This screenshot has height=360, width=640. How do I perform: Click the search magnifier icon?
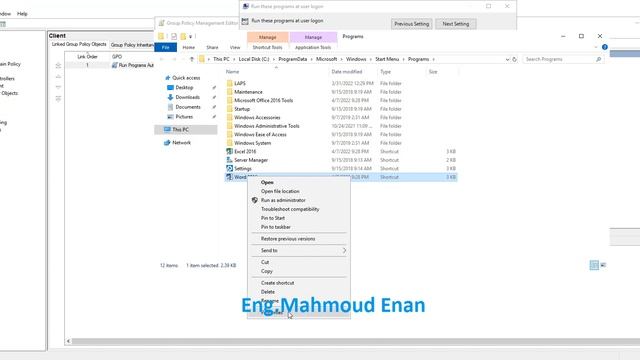click(598, 59)
